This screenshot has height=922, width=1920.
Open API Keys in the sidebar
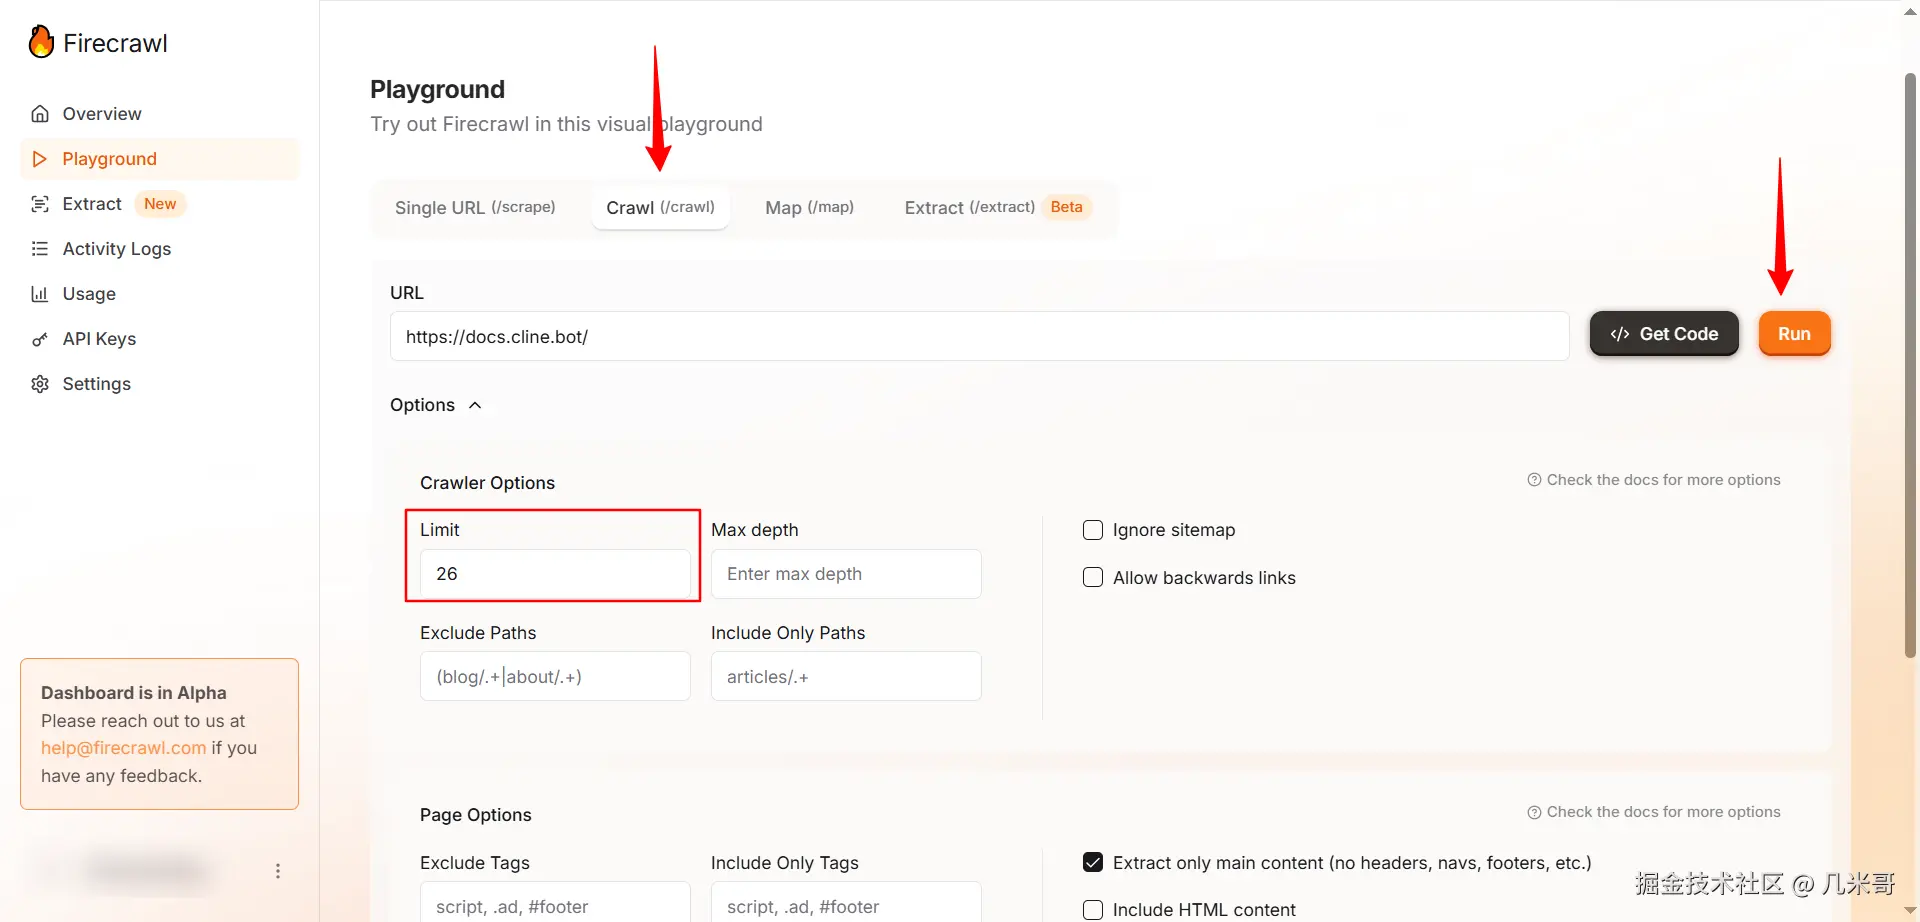click(x=159, y=339)
